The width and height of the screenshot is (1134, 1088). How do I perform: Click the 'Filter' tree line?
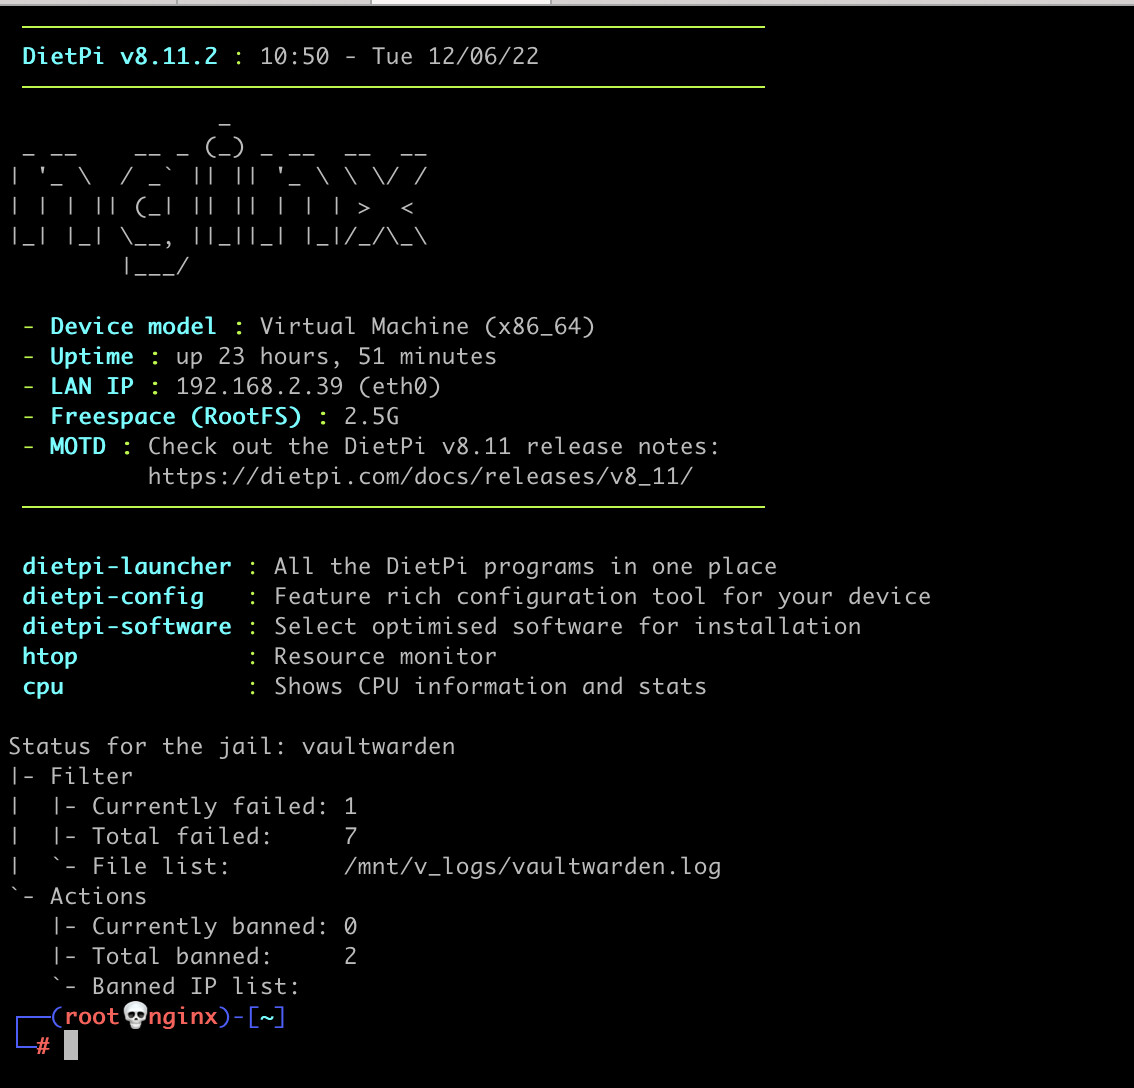(72, 777)
